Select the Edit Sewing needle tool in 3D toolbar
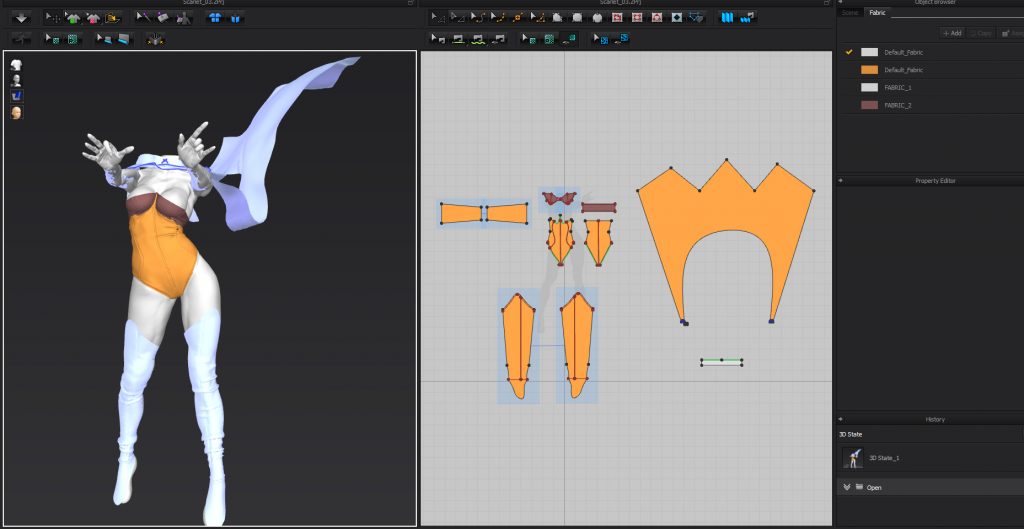1024x529 pixels. tap(143, 18)
